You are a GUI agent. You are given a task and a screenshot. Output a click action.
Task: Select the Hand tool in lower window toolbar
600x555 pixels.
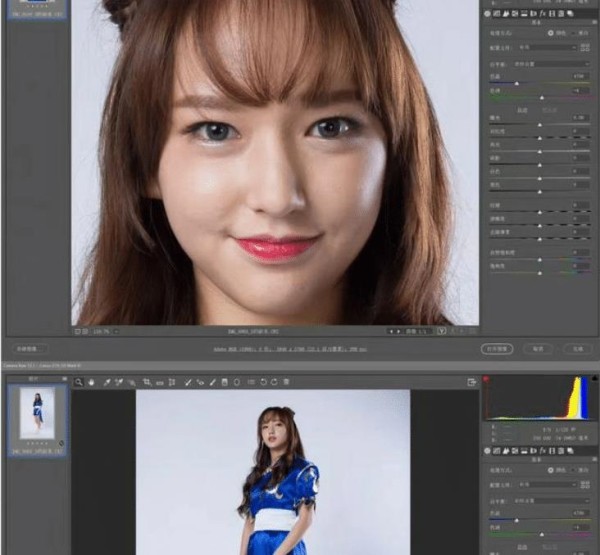pyautogui.click(x=91, y=382)
